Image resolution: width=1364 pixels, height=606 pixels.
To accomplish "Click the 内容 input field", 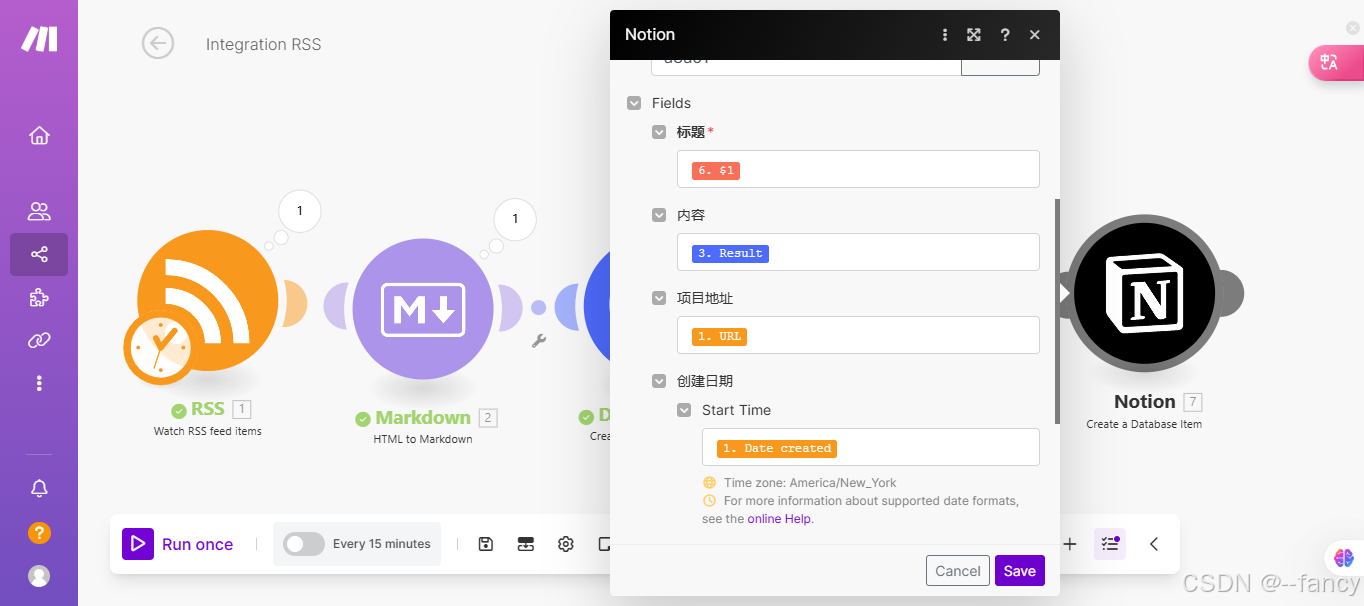I will (x=858, y=252).
